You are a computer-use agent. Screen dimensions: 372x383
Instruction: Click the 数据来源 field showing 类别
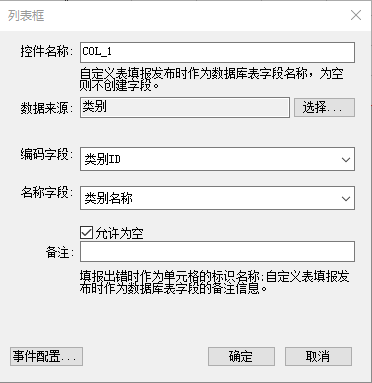(x=185, y=107)
